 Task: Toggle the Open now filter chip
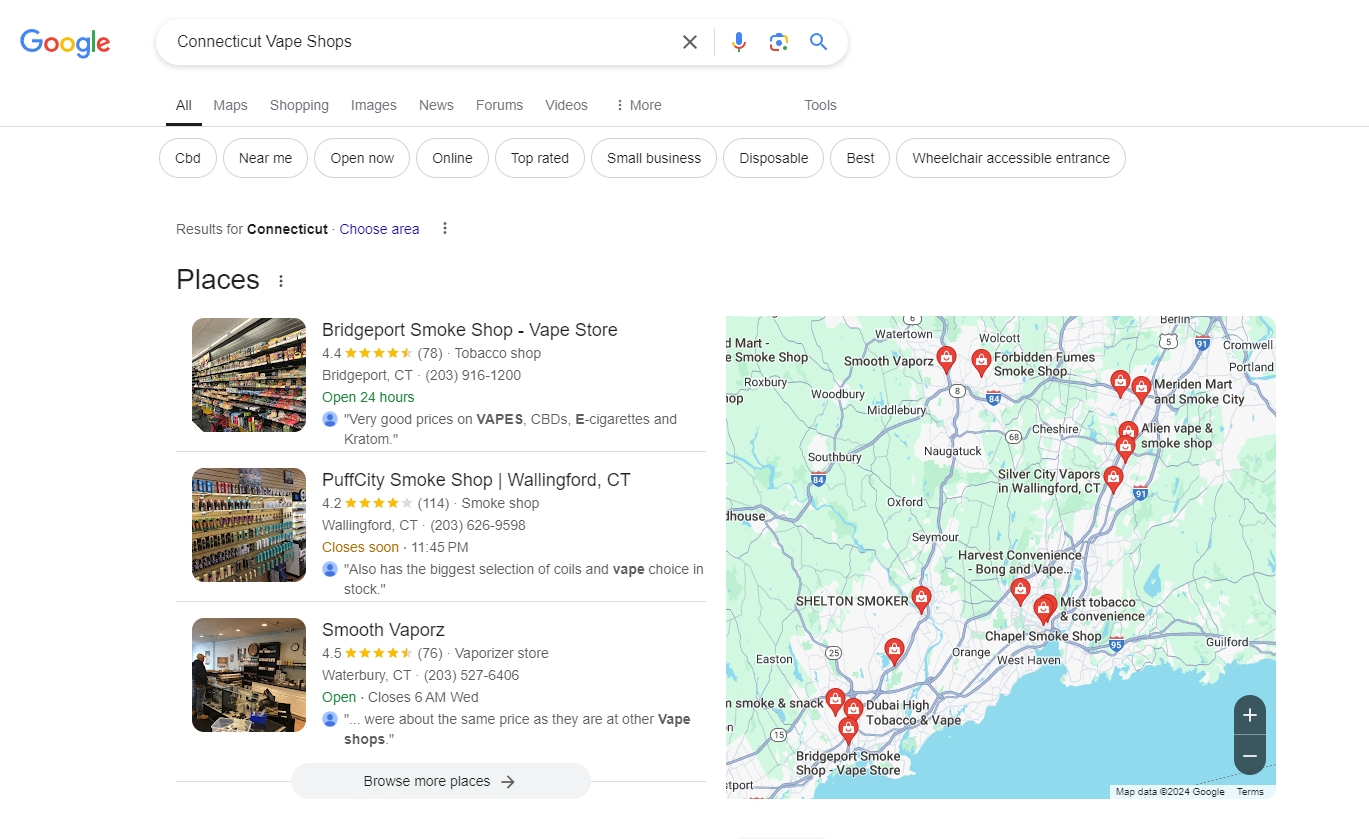362,158
